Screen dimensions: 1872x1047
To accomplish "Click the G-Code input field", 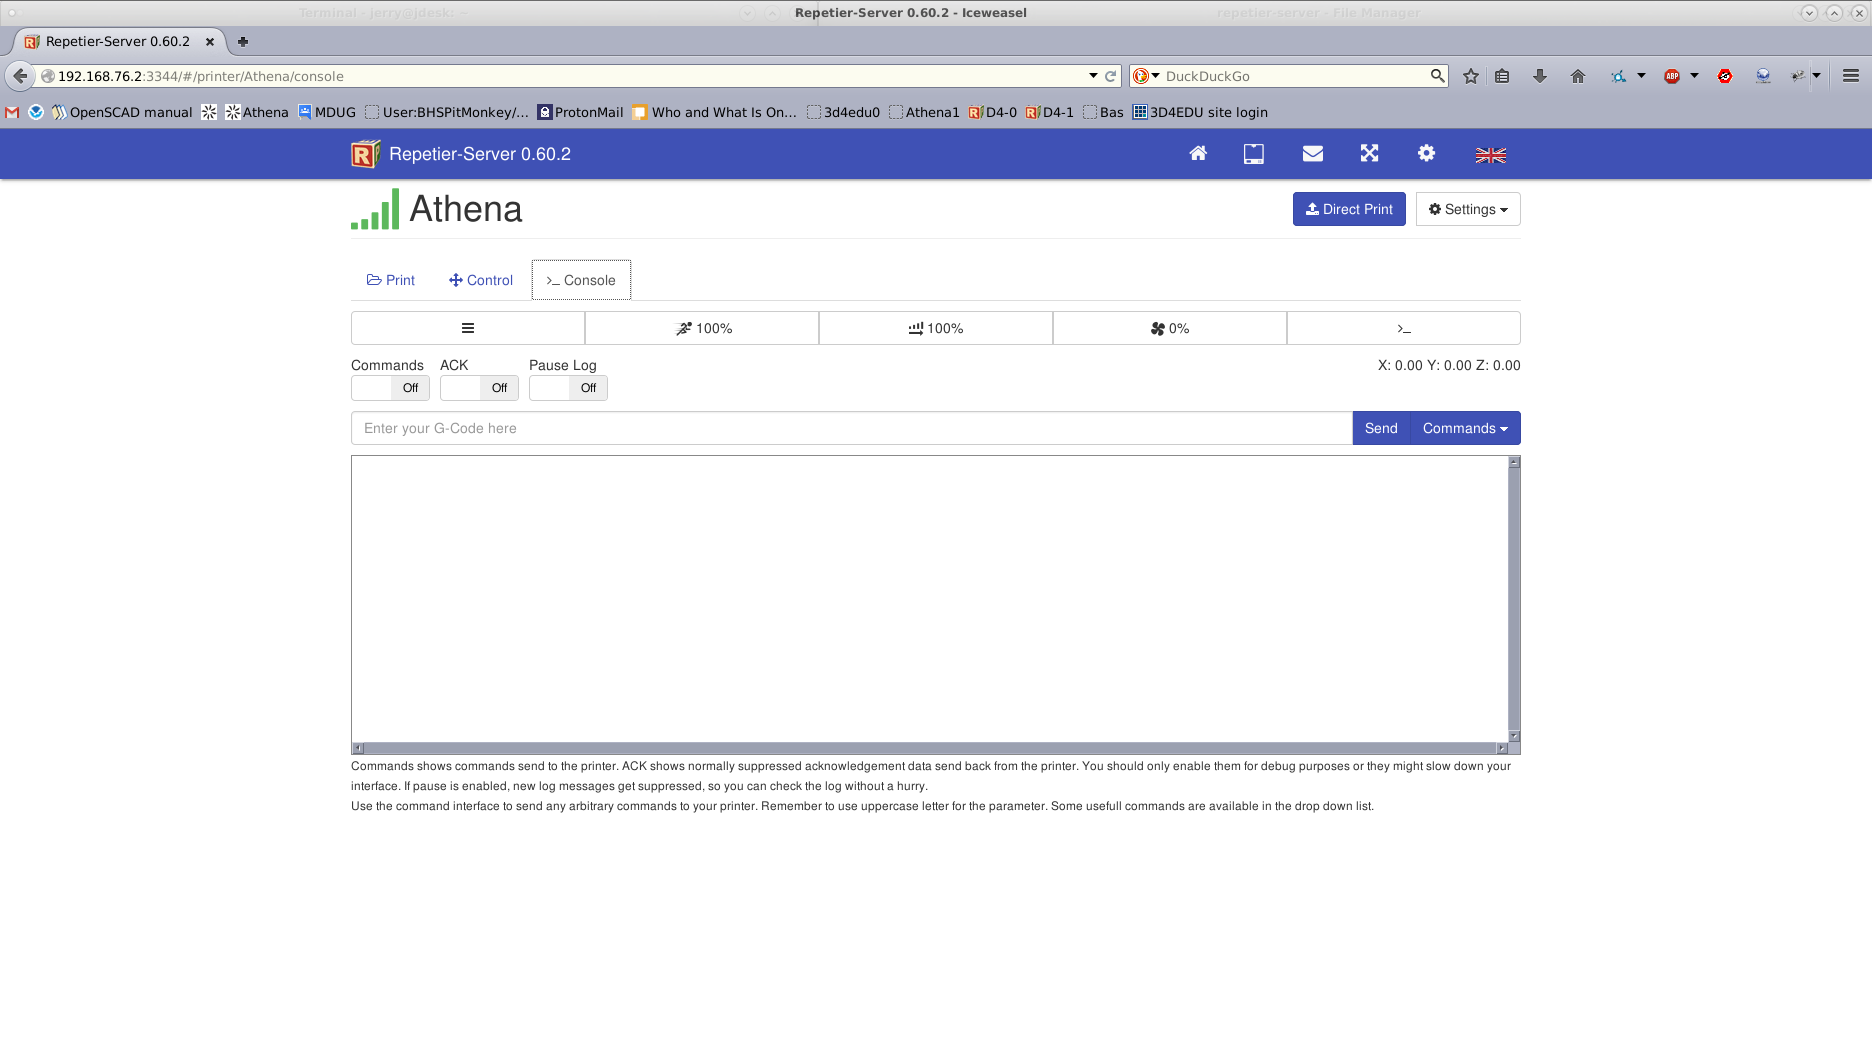I will pyautogui.click(x=851, y=428).
